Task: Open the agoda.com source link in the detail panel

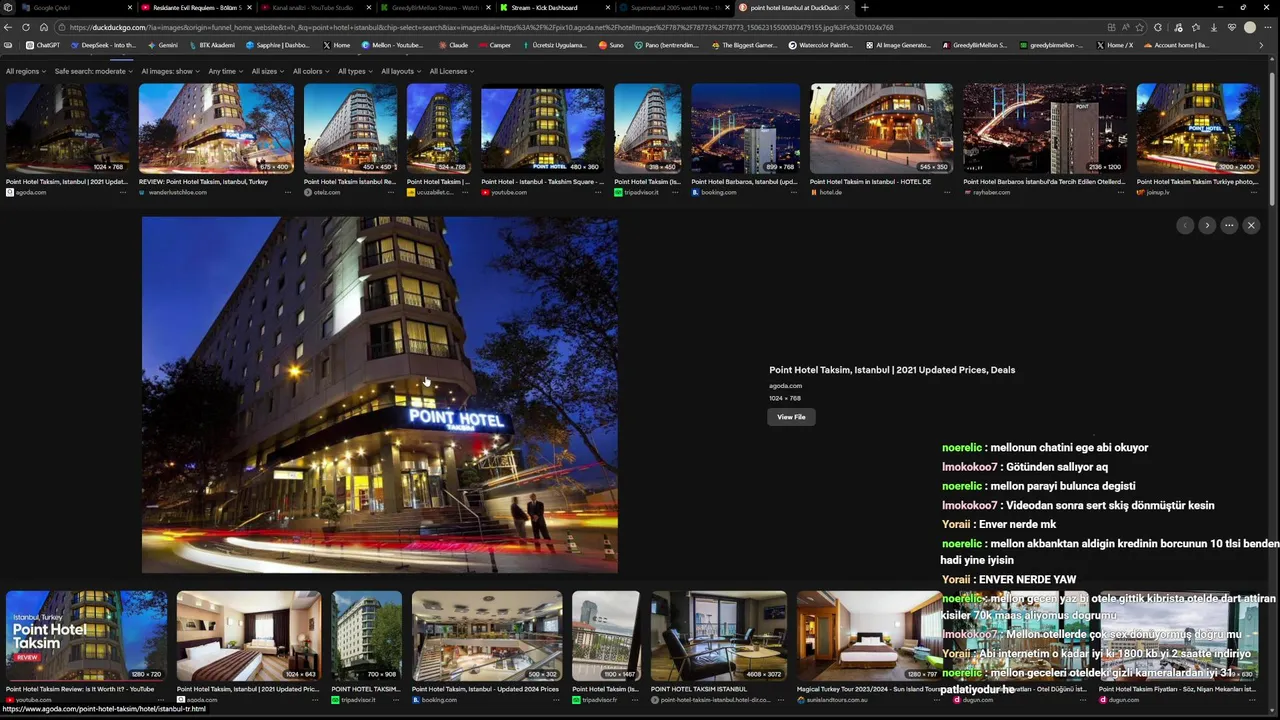Action: [785, 386]
